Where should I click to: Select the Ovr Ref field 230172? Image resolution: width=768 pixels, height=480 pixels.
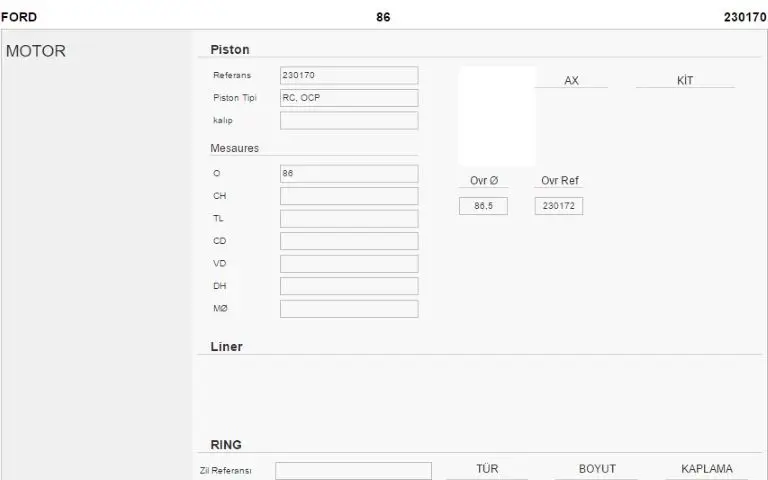(x=558, y=206)
